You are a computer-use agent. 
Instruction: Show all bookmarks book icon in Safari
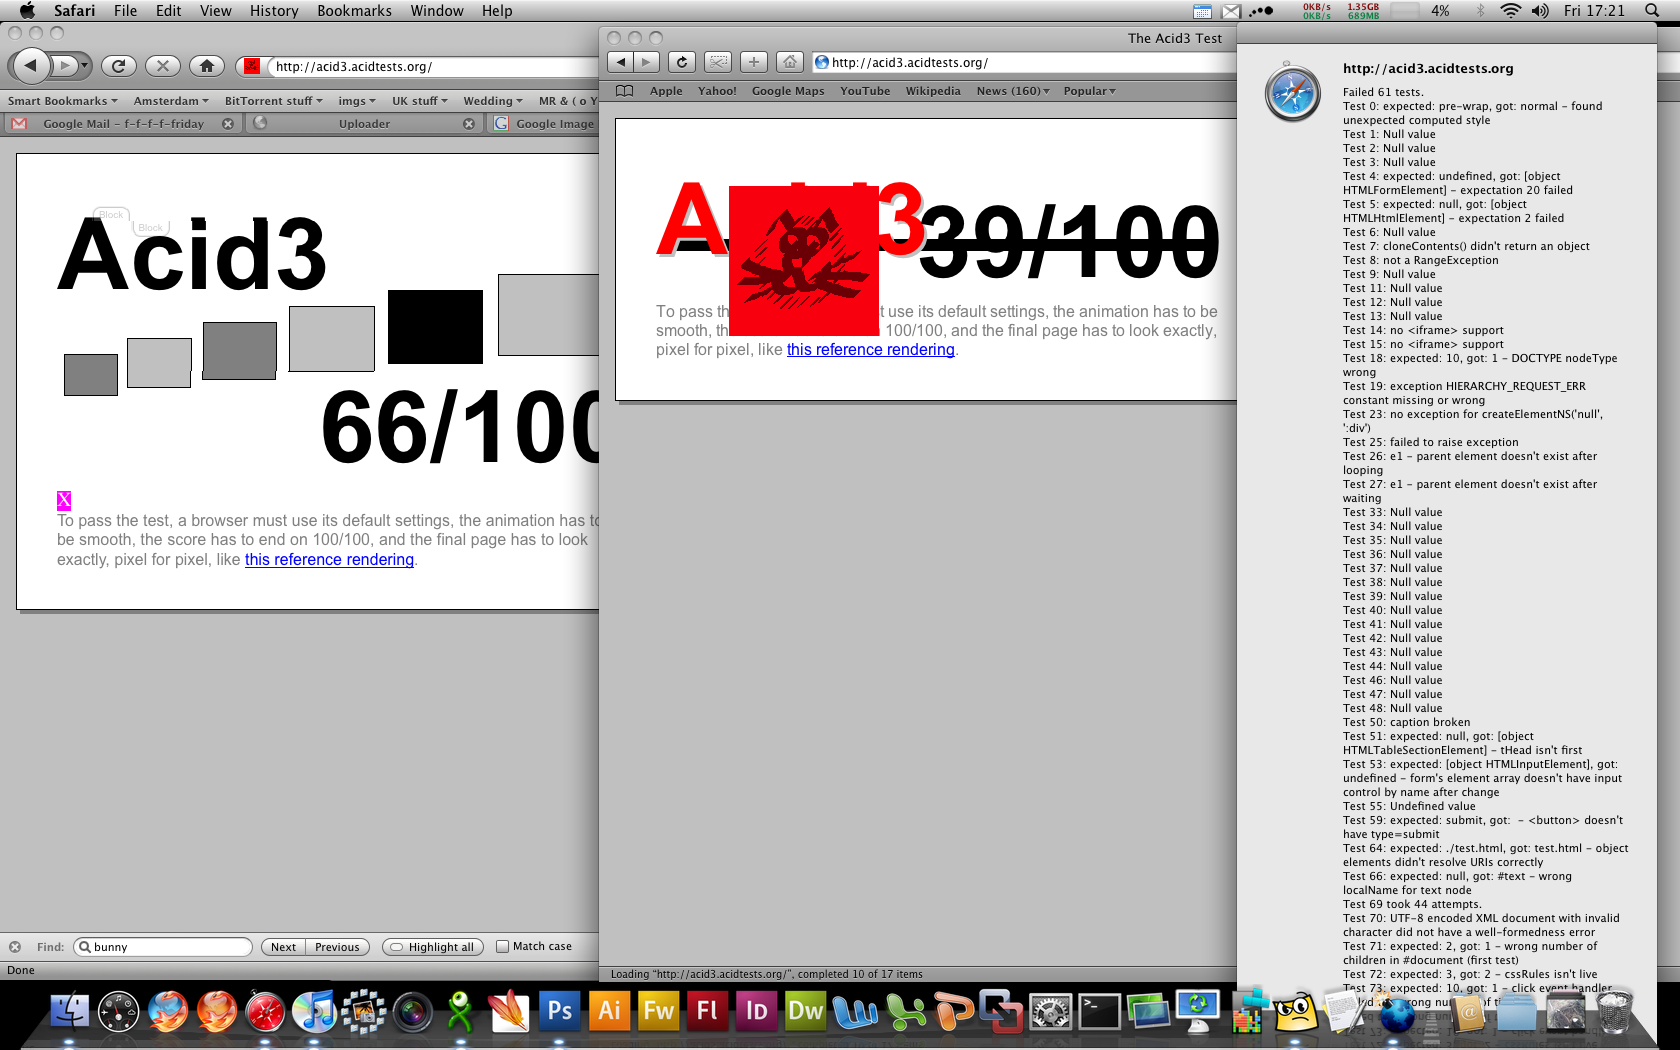[x=625, y=91]
